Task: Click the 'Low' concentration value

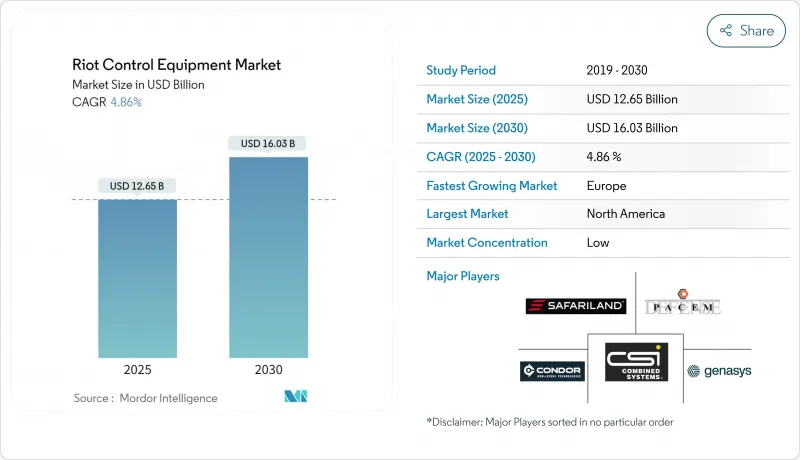Action: click(x=597, y=243)
